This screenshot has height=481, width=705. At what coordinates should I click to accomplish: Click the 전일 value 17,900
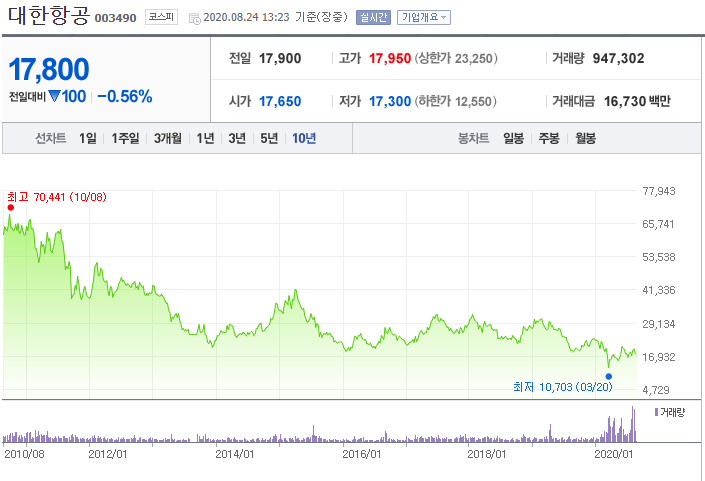click(280, 58)
